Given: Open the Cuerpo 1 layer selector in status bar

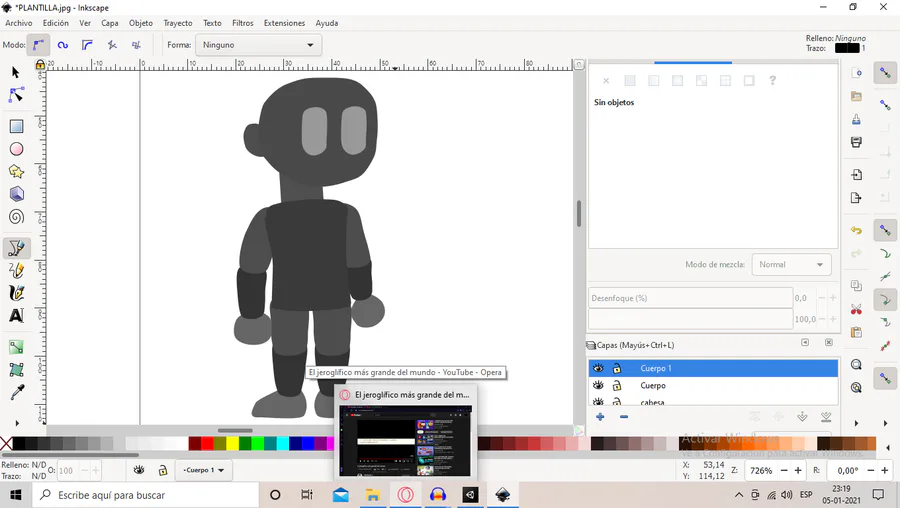Looking at the screenshot, I should pyautogui.click(x=204, y=470).
